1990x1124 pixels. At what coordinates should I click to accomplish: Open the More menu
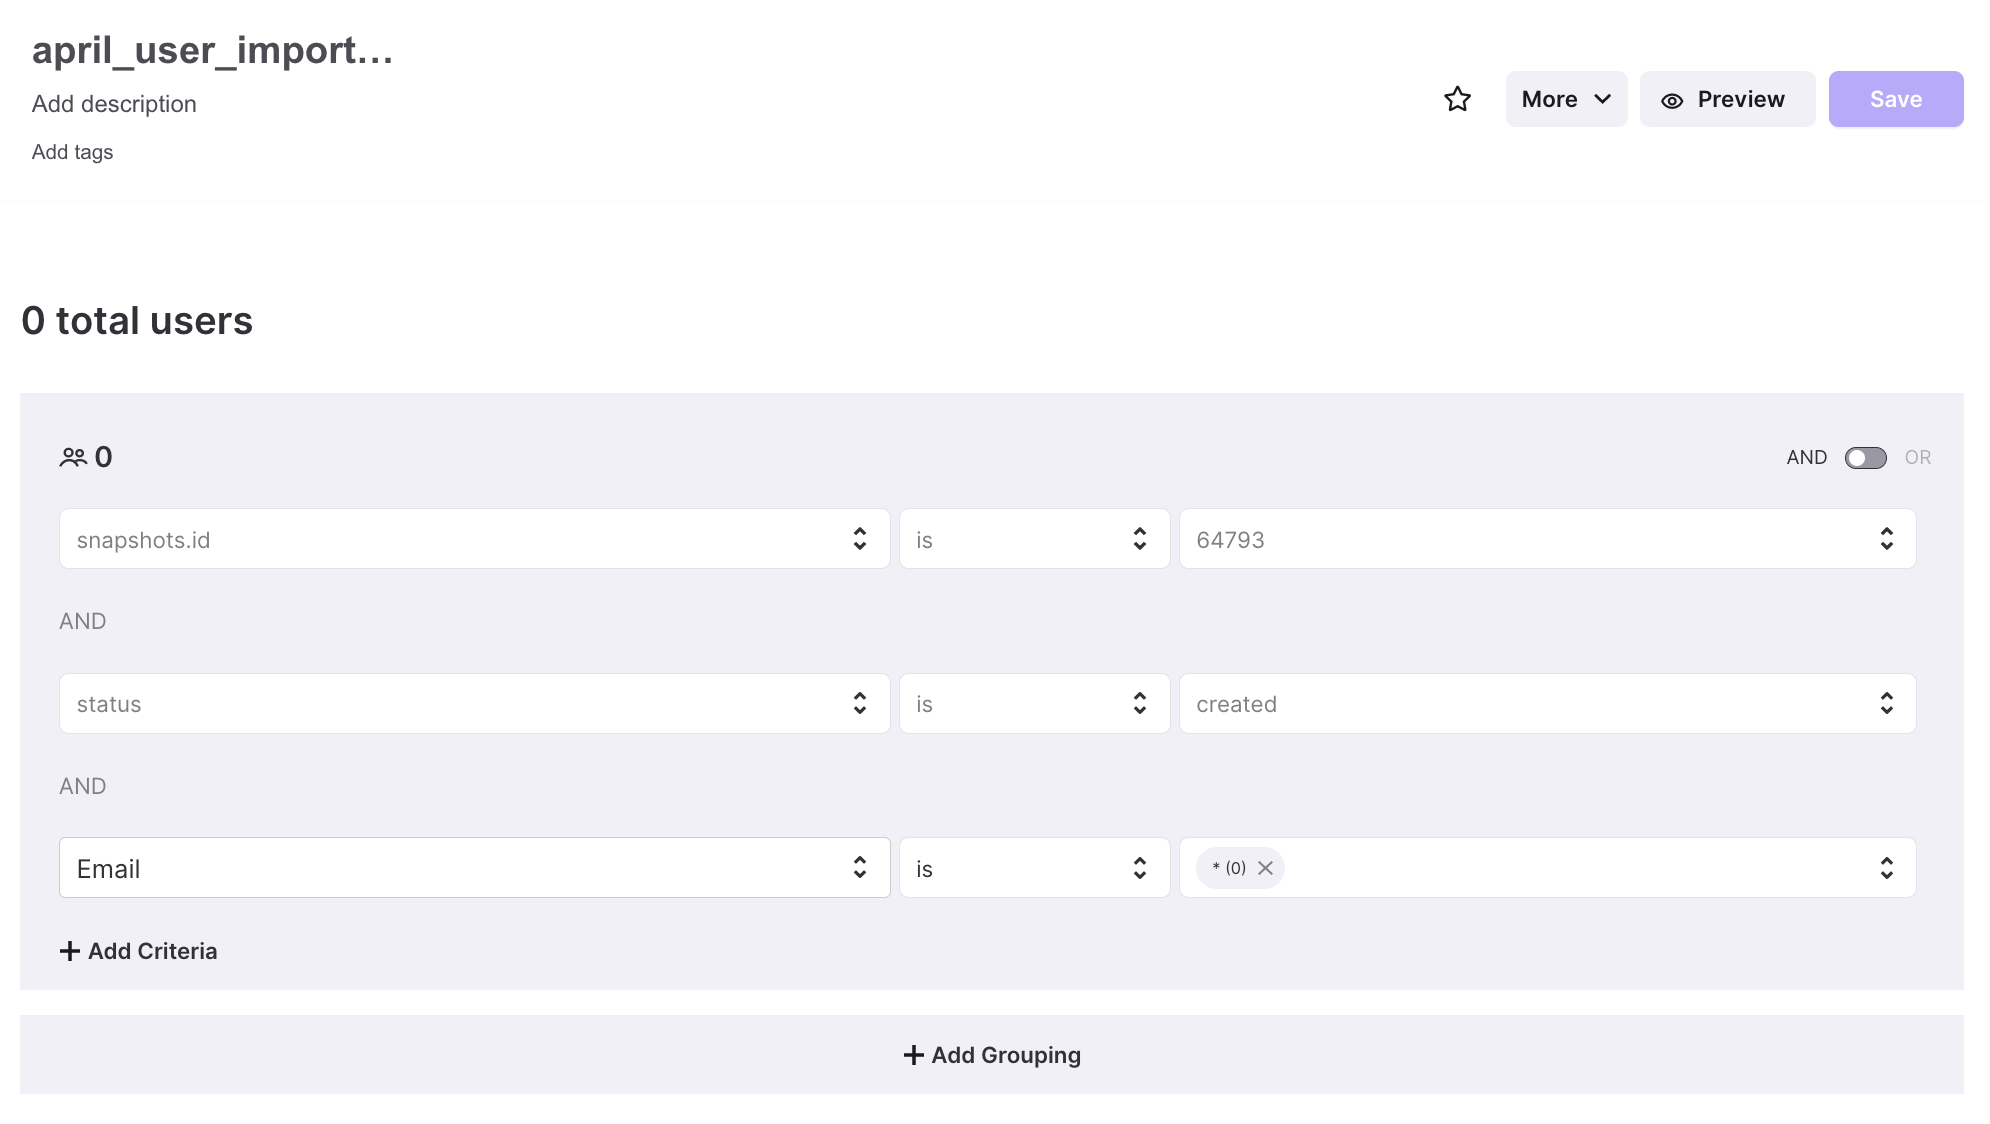(1566, 99)
